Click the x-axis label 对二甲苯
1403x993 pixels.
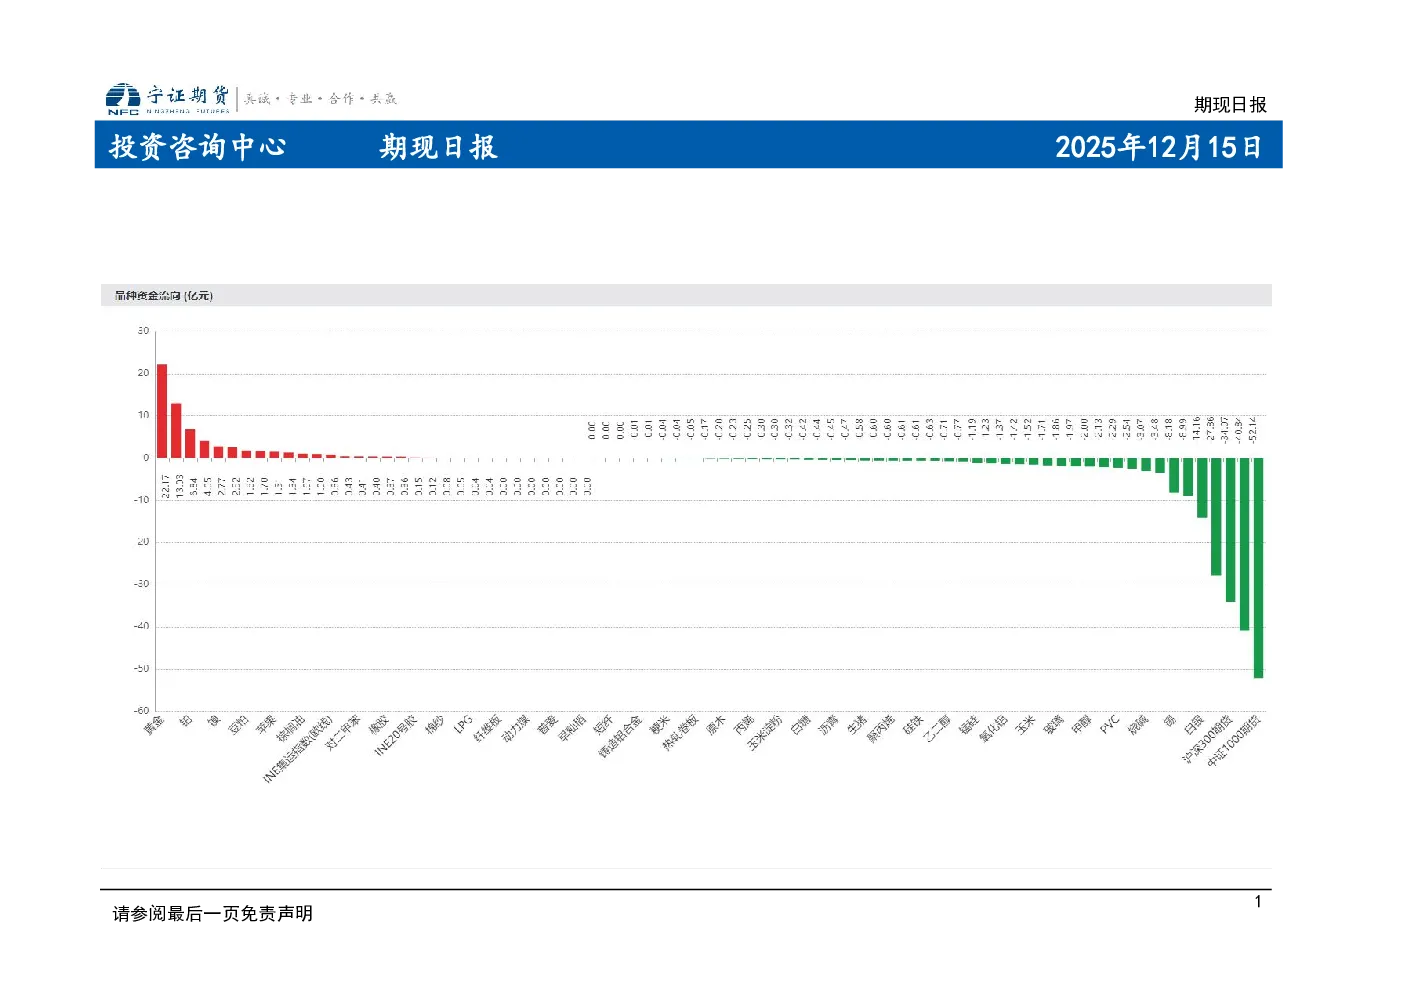click(x=344, y=732)
